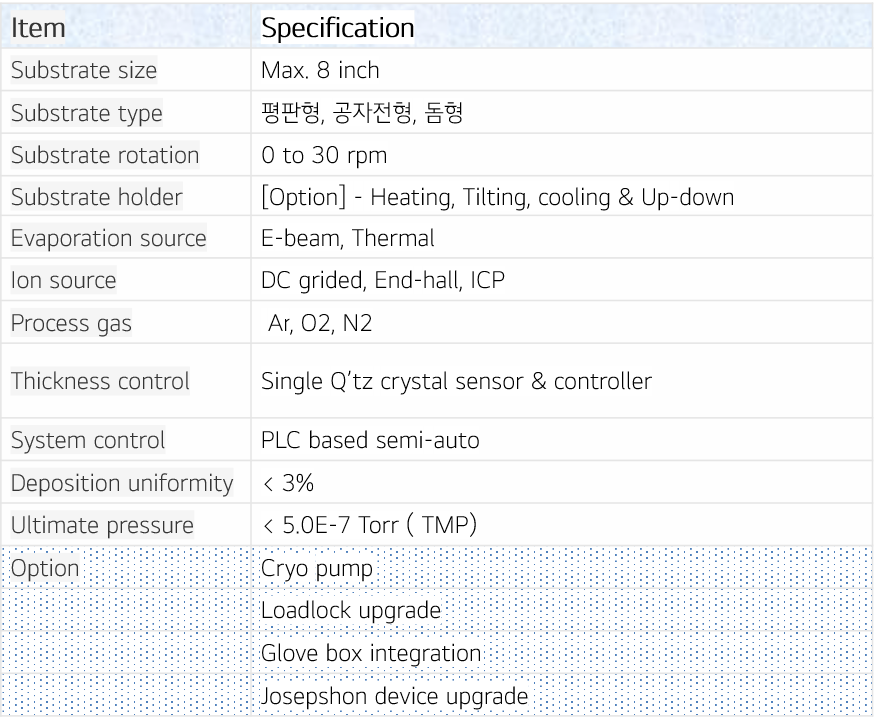Viewport: 875px width, 725px height.
Task: Click the "Josepshon device upgrade" option
Action: pyautogui.click(x=394, y=696)
